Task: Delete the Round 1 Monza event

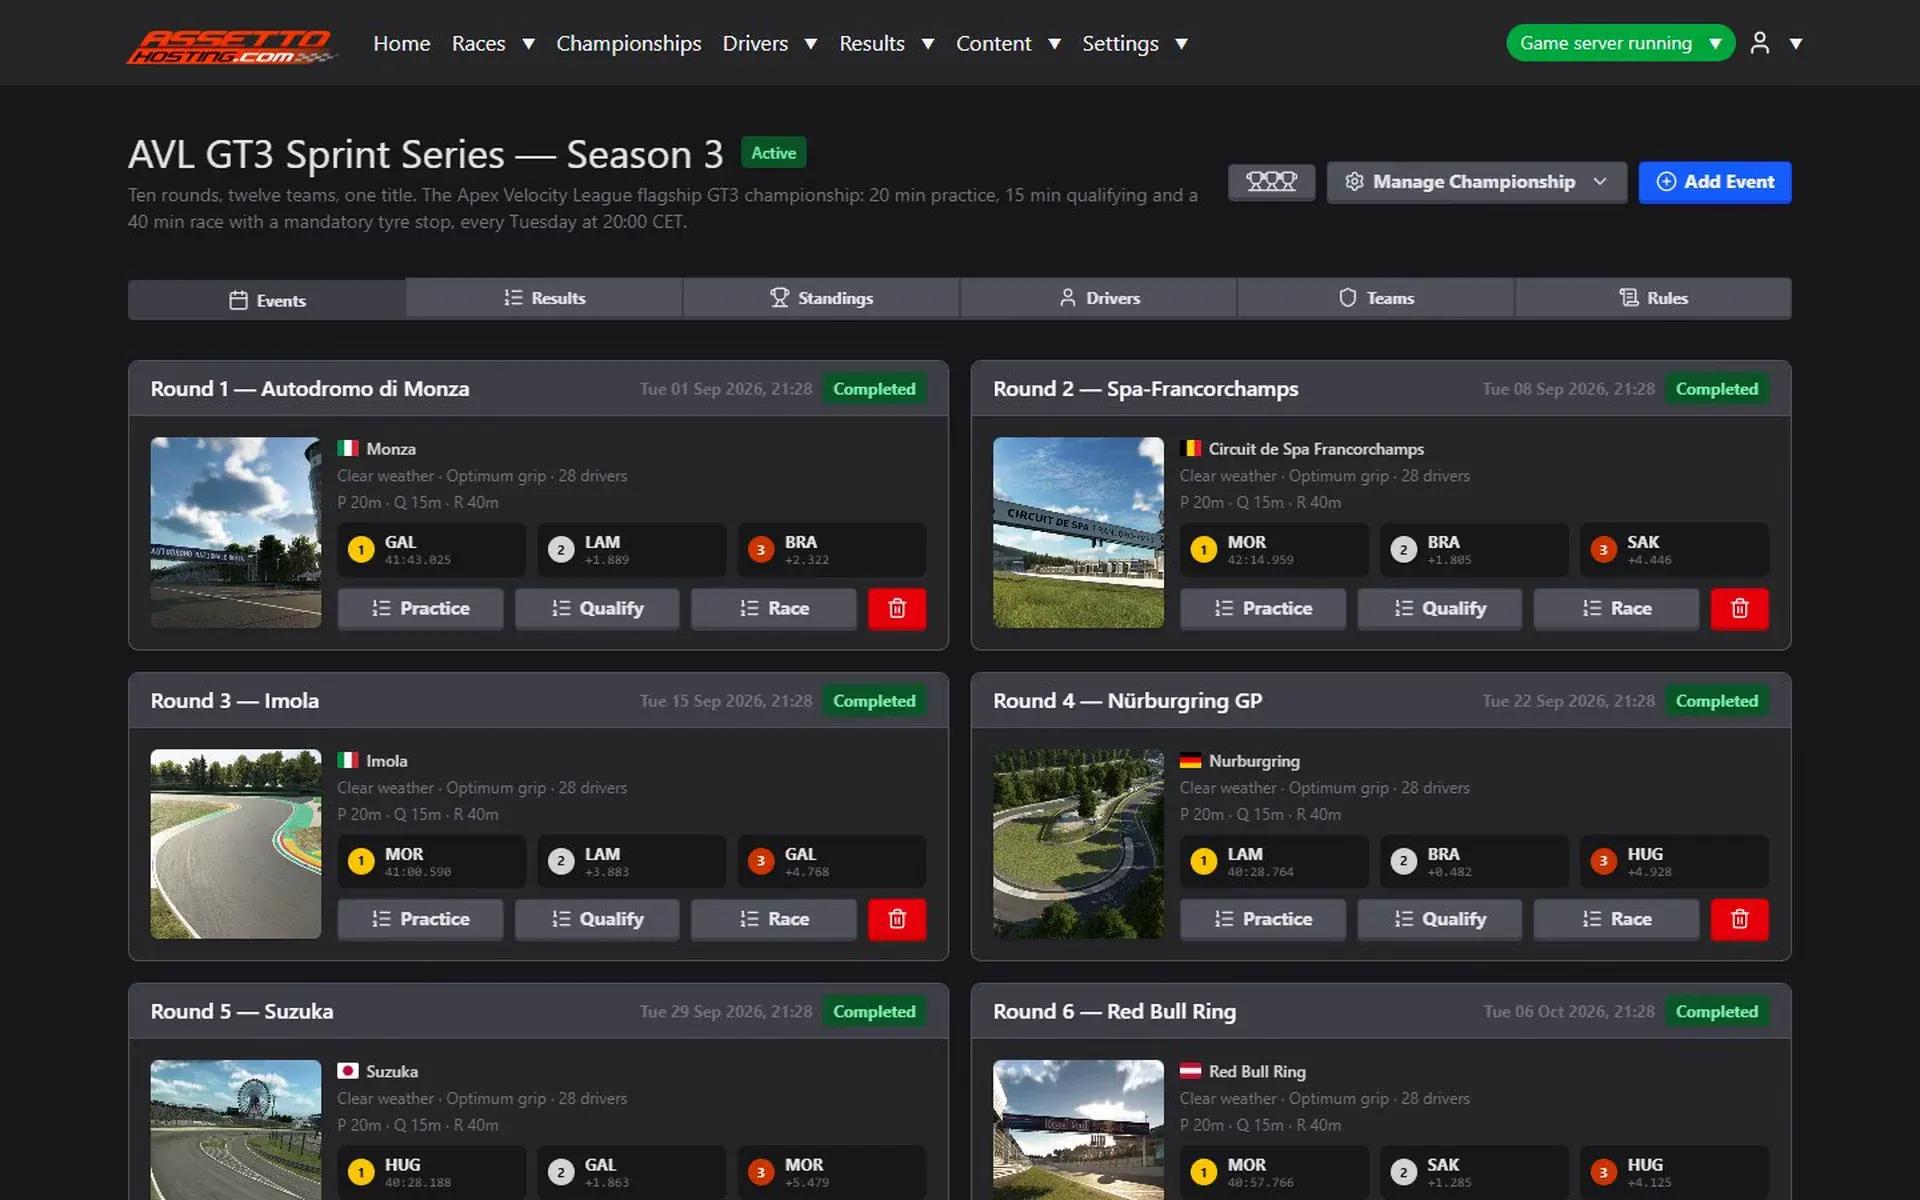Action: [x=897, y=608]
